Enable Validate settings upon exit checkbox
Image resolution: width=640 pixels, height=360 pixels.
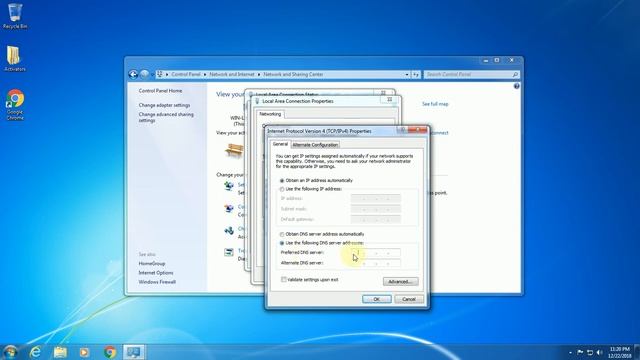coord(284,280)
